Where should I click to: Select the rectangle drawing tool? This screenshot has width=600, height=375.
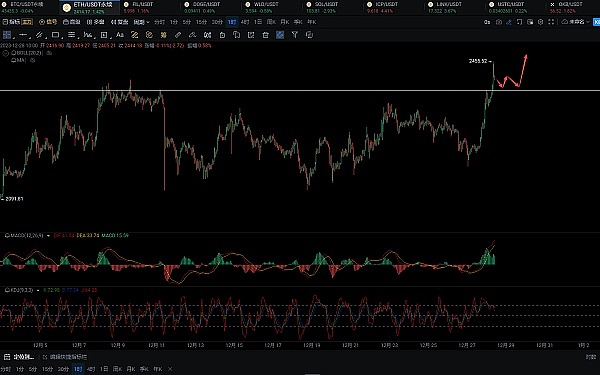click(55, 35)
